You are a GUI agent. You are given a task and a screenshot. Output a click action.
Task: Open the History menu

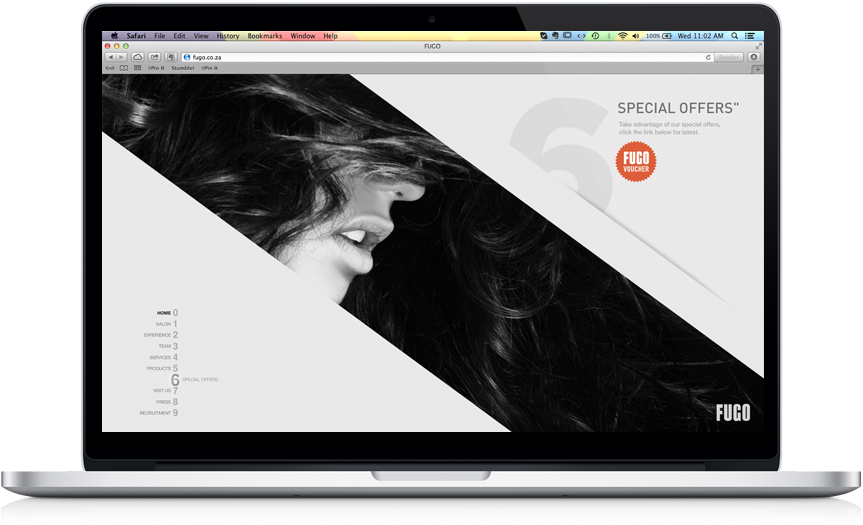(228, 36)
